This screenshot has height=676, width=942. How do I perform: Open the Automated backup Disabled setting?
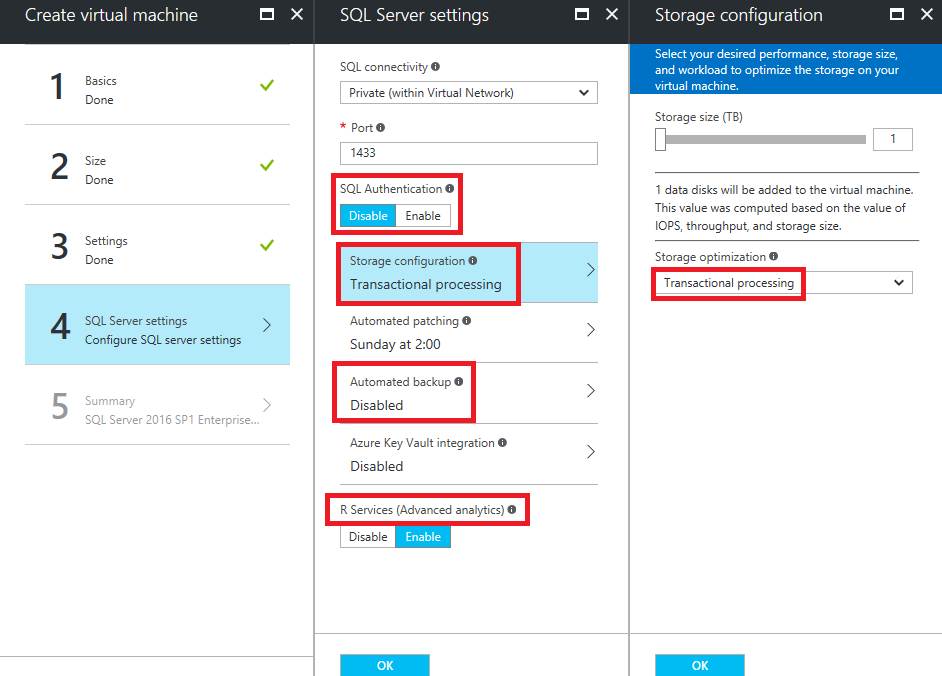click(x=469, y=393)
